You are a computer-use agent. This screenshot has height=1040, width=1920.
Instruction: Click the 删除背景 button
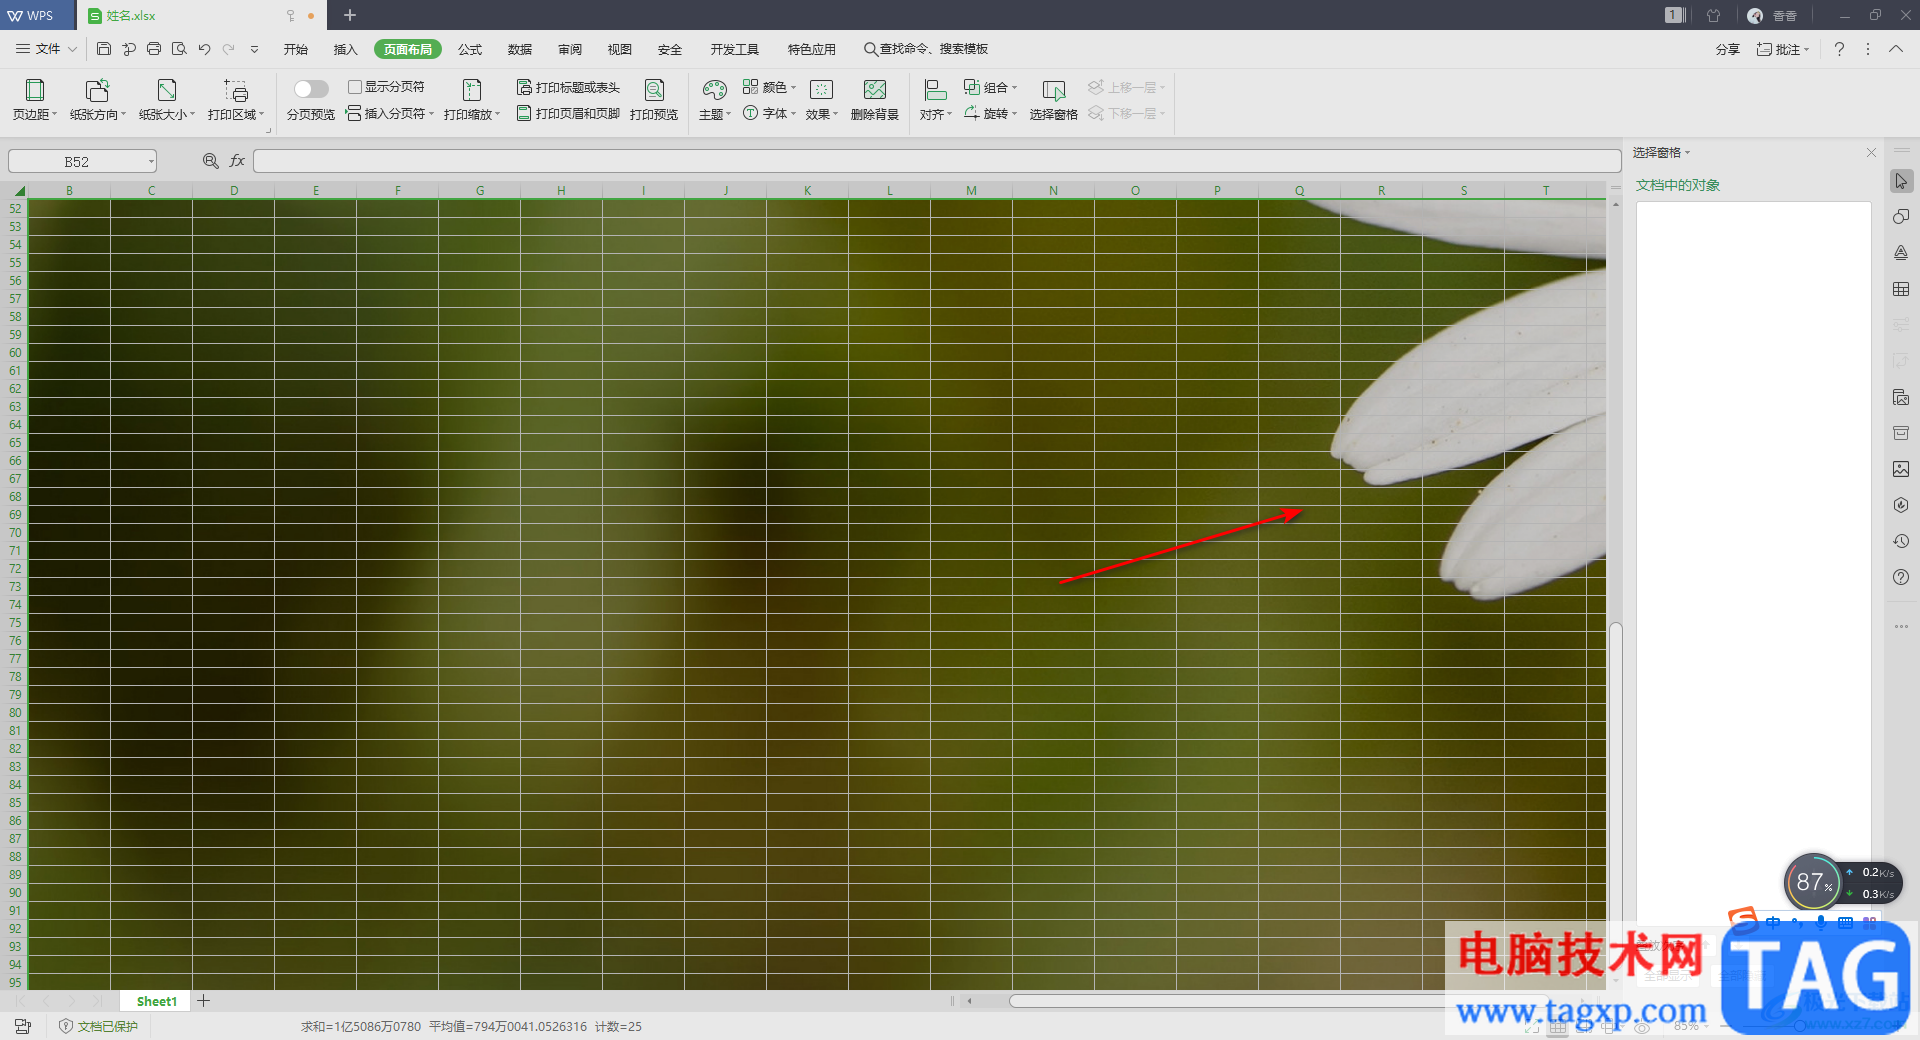click(x=875, y=100)
